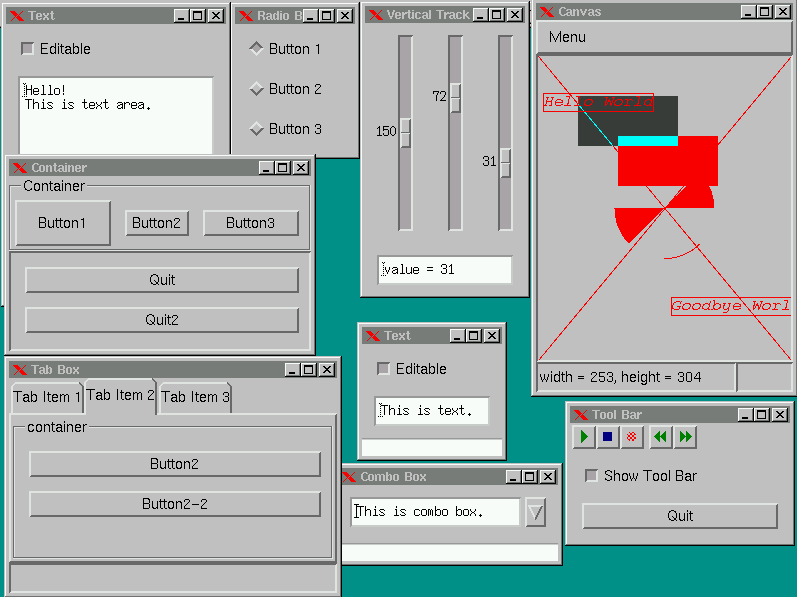This screenshot has width=797, height=597.
Task: Switch to Tab Item 1
Action: pos(46,397)
